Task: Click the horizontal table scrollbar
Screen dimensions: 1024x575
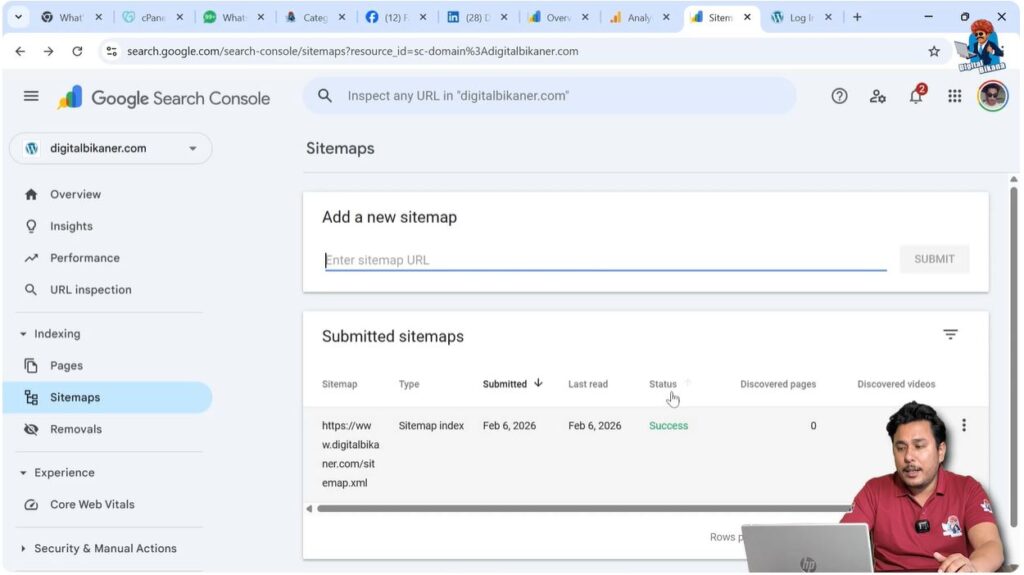Action: click(x=584, y=509)
